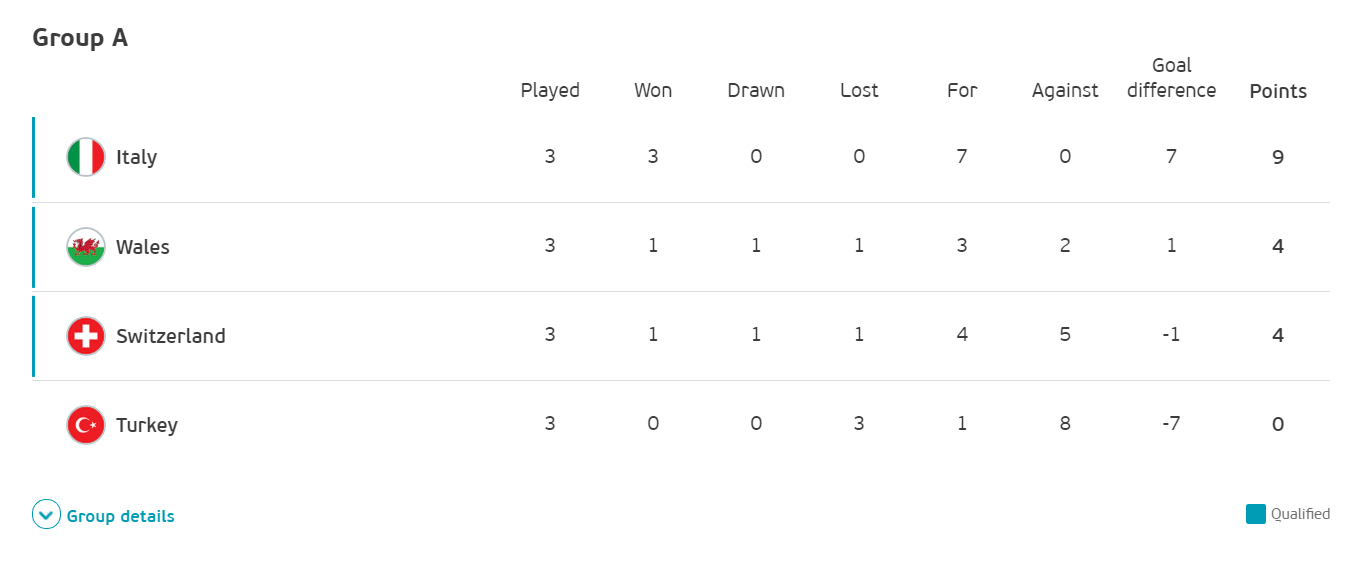Click the Qualified legend color swatch
Viewport: 1356px width, 561px height.
pyautogui.click(x=1256, y=514)
